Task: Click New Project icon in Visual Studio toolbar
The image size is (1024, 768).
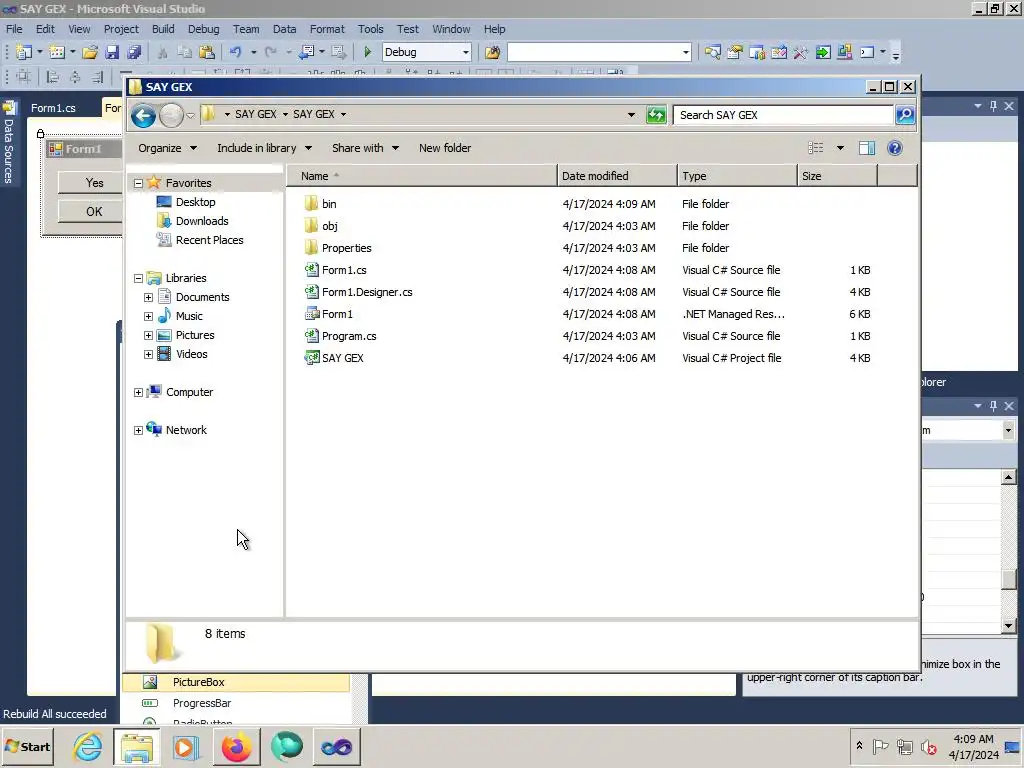Action: point(24,52)
